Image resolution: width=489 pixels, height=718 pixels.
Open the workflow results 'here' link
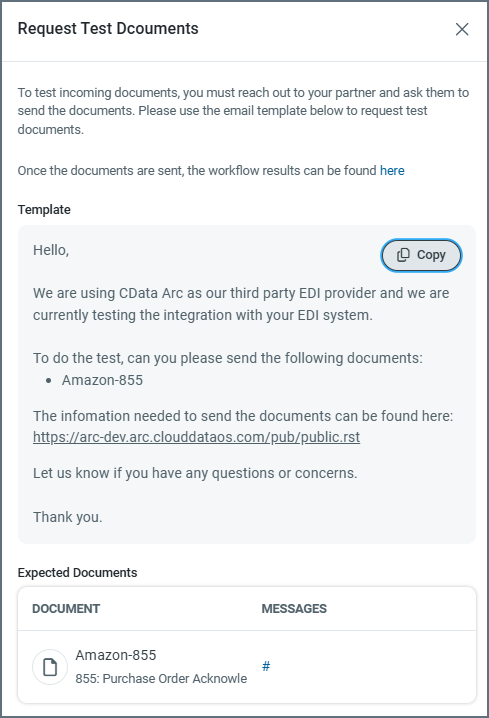pos(392,171)
